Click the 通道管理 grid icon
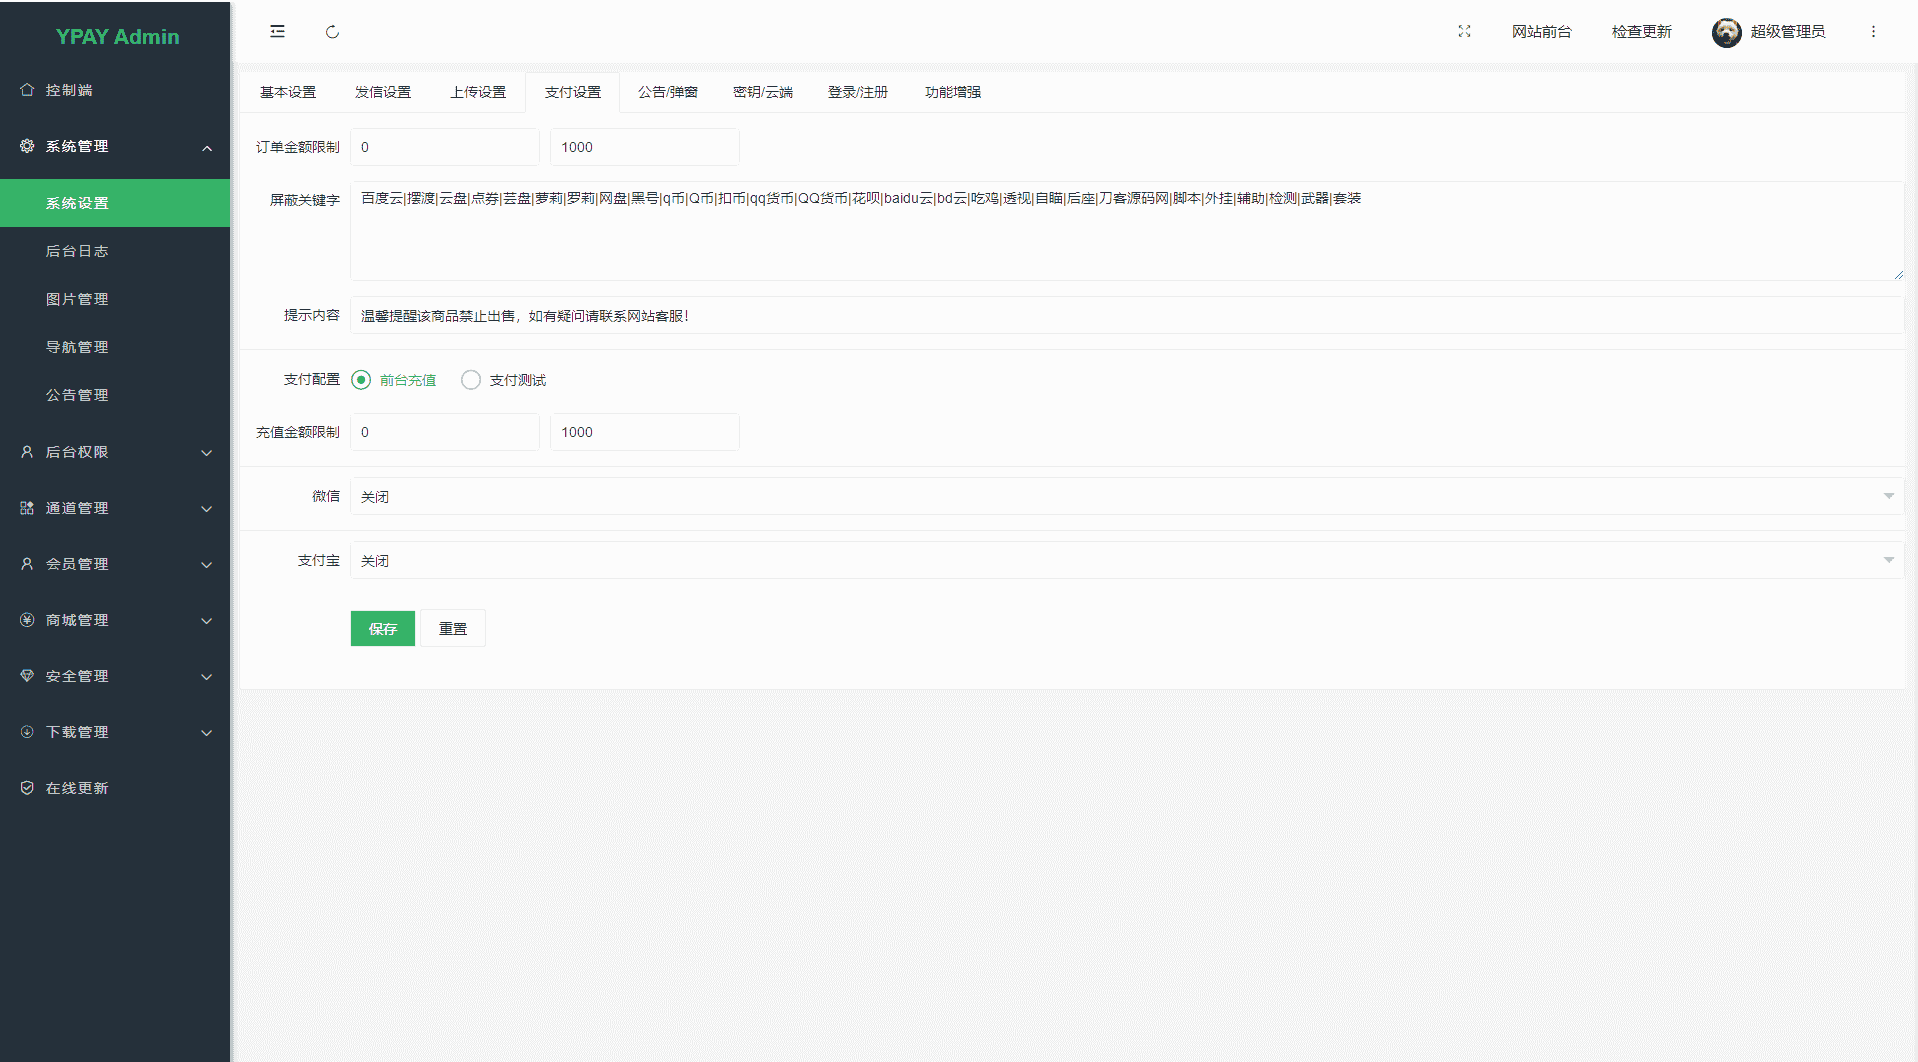 (x=27, y=508)
